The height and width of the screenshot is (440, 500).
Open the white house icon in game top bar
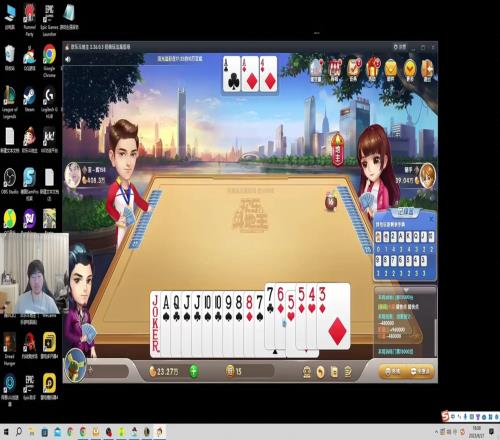(x=316, y=70)
